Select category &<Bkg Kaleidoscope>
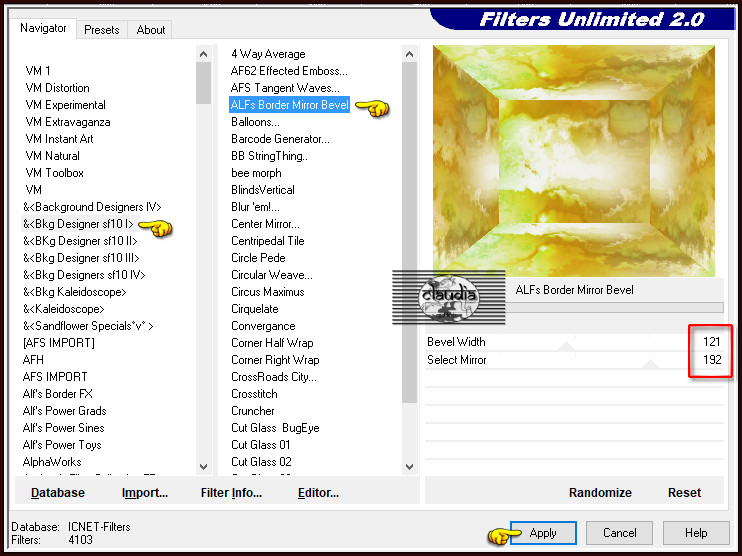 click(75, 292)
